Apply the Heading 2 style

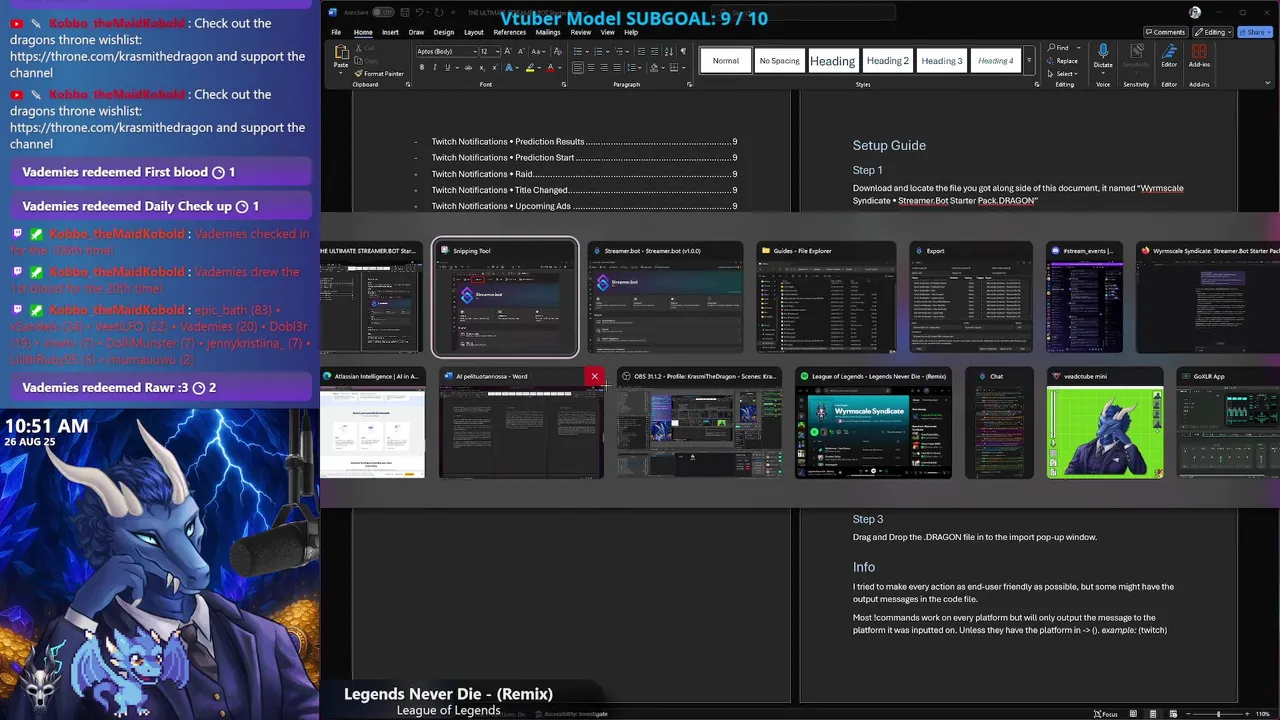(x=888, y=61)
